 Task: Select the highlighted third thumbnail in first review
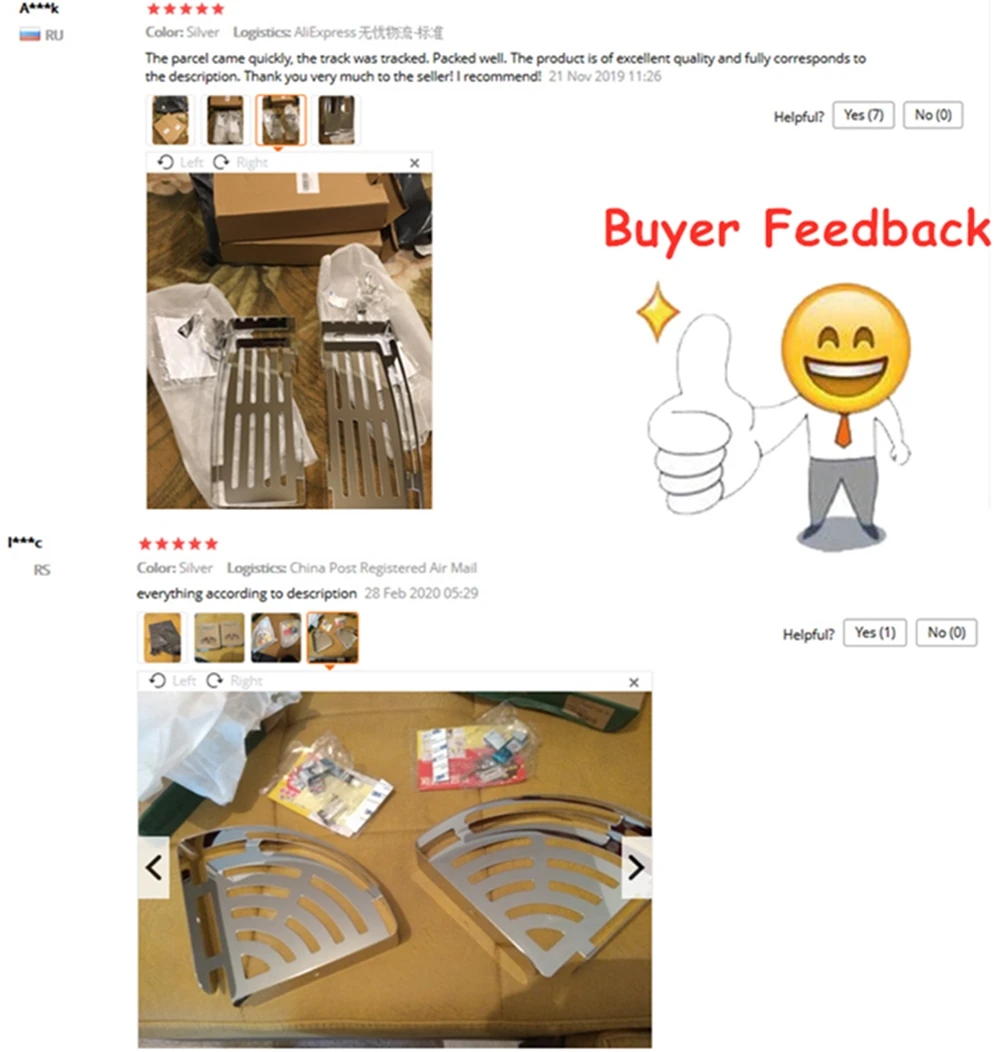(x=281, y=120)
